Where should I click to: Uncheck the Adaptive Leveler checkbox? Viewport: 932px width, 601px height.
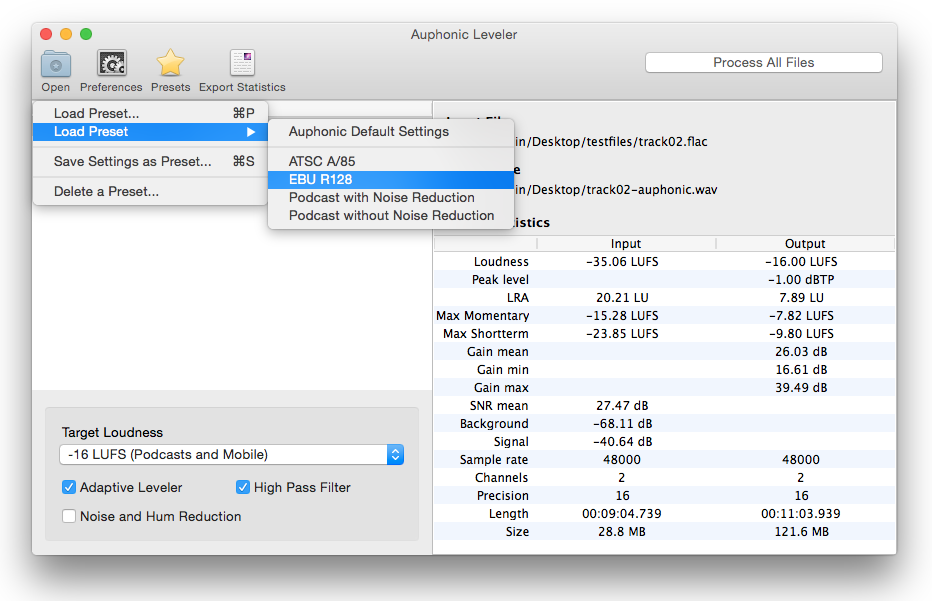[69, 487]
